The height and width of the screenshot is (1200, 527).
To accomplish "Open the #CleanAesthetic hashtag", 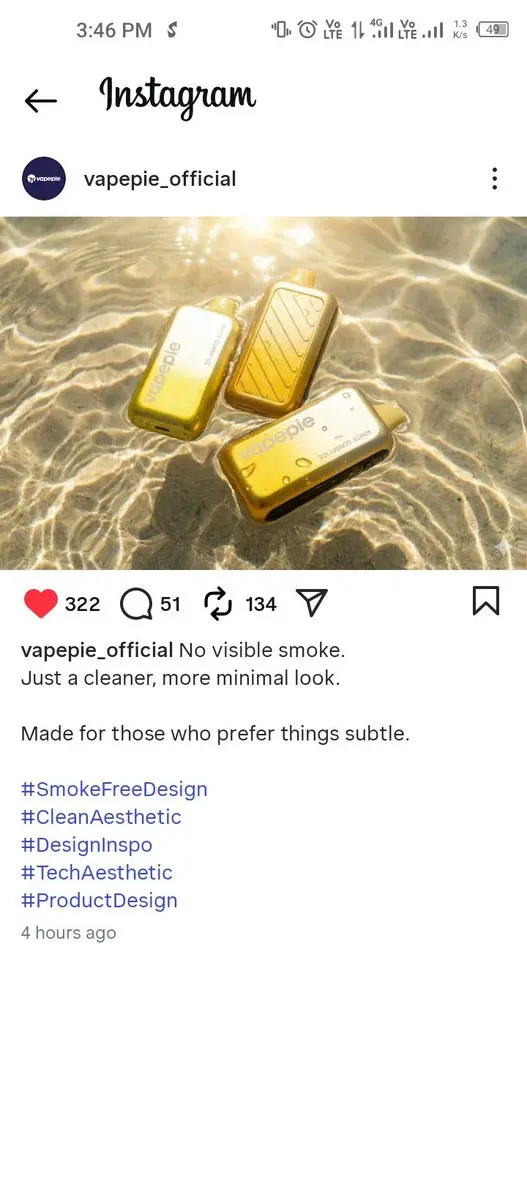I will 101,817.
